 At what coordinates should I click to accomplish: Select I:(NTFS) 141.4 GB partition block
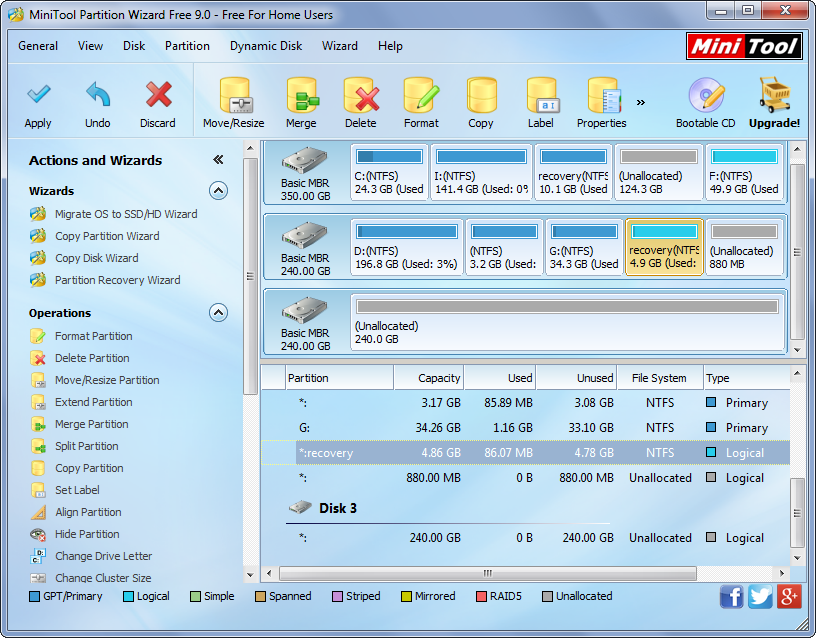tap(481, 172)
